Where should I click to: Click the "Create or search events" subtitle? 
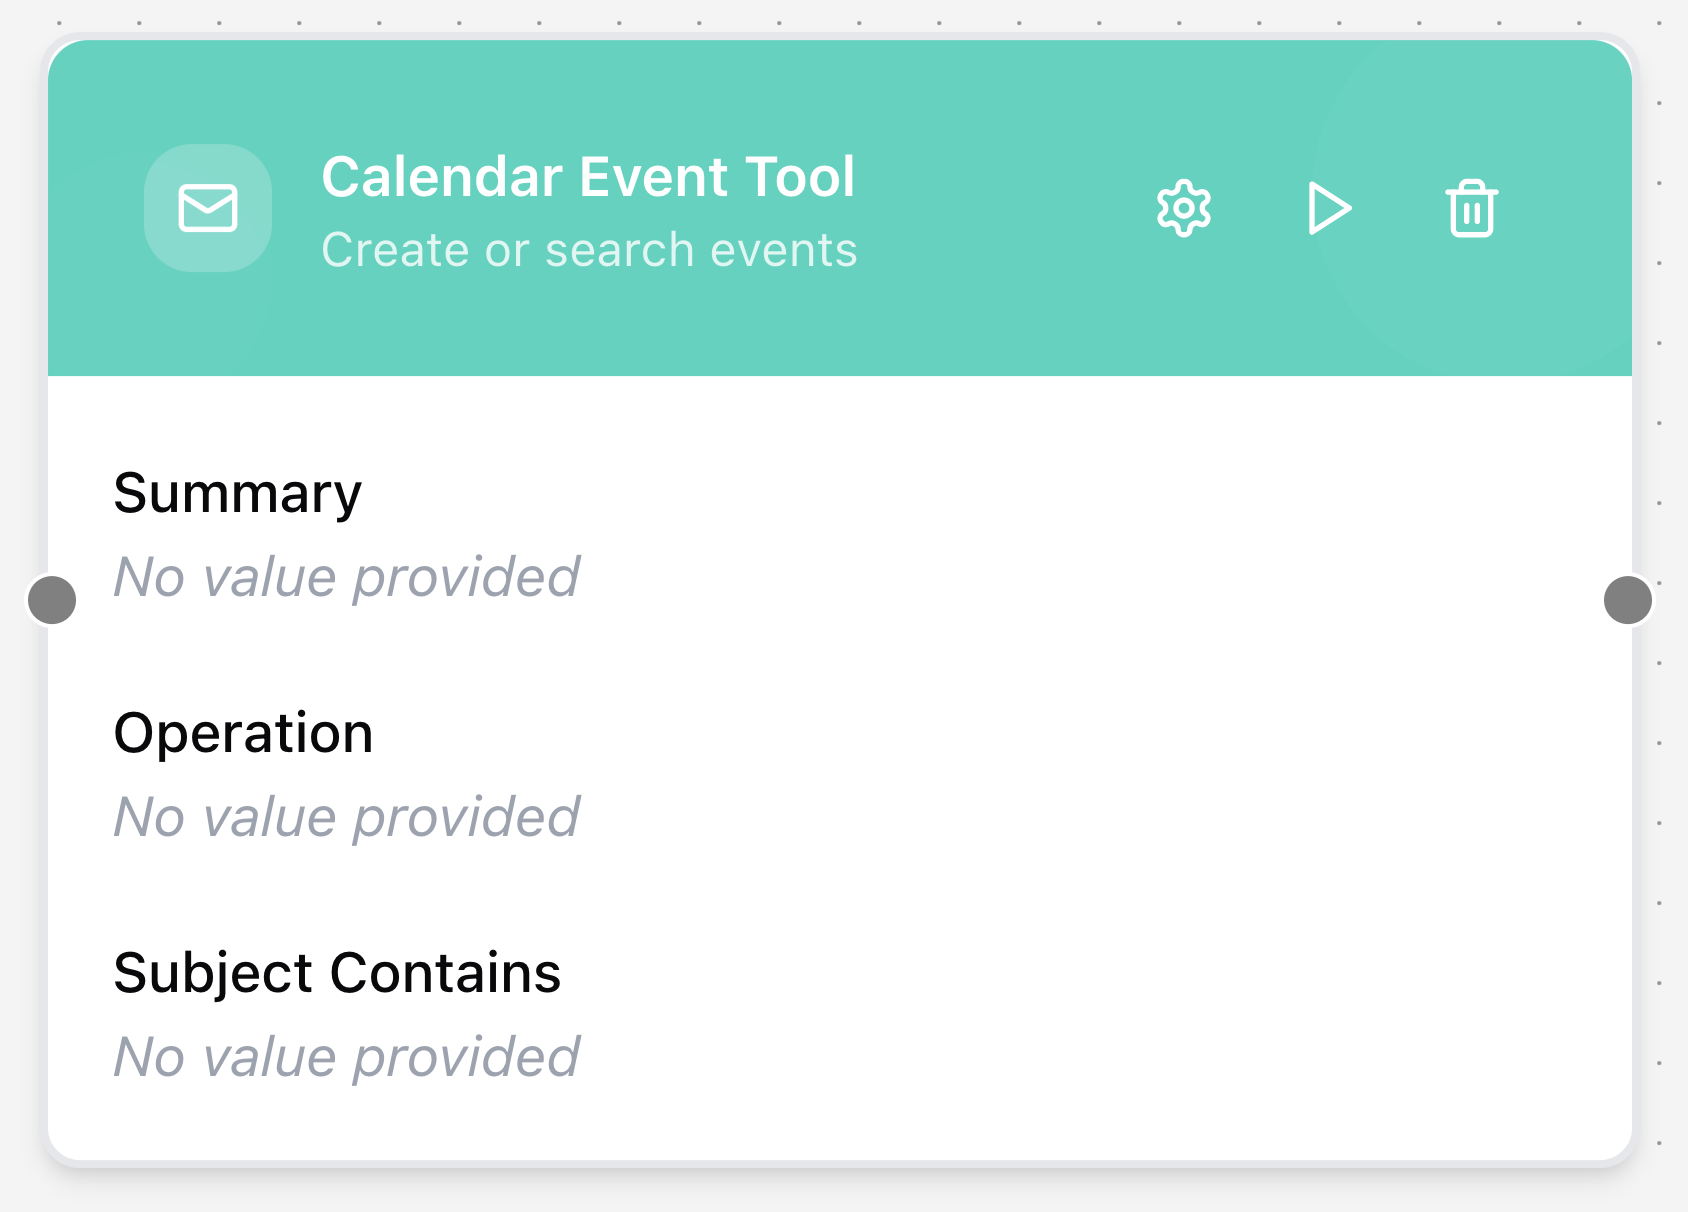coord(589,250)
